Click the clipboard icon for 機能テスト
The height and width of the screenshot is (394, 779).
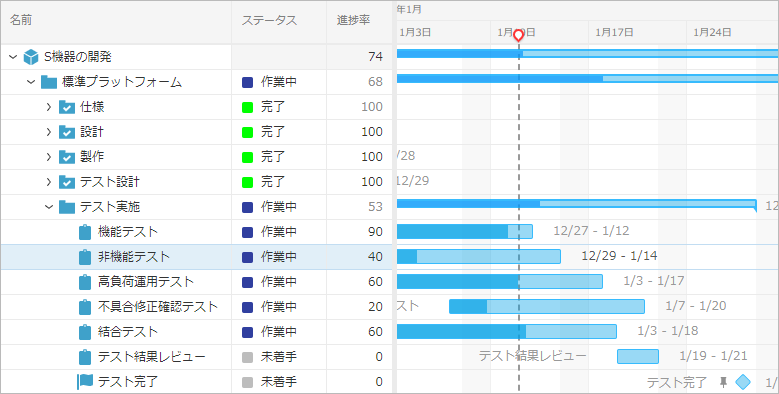(x=85, y=232)
